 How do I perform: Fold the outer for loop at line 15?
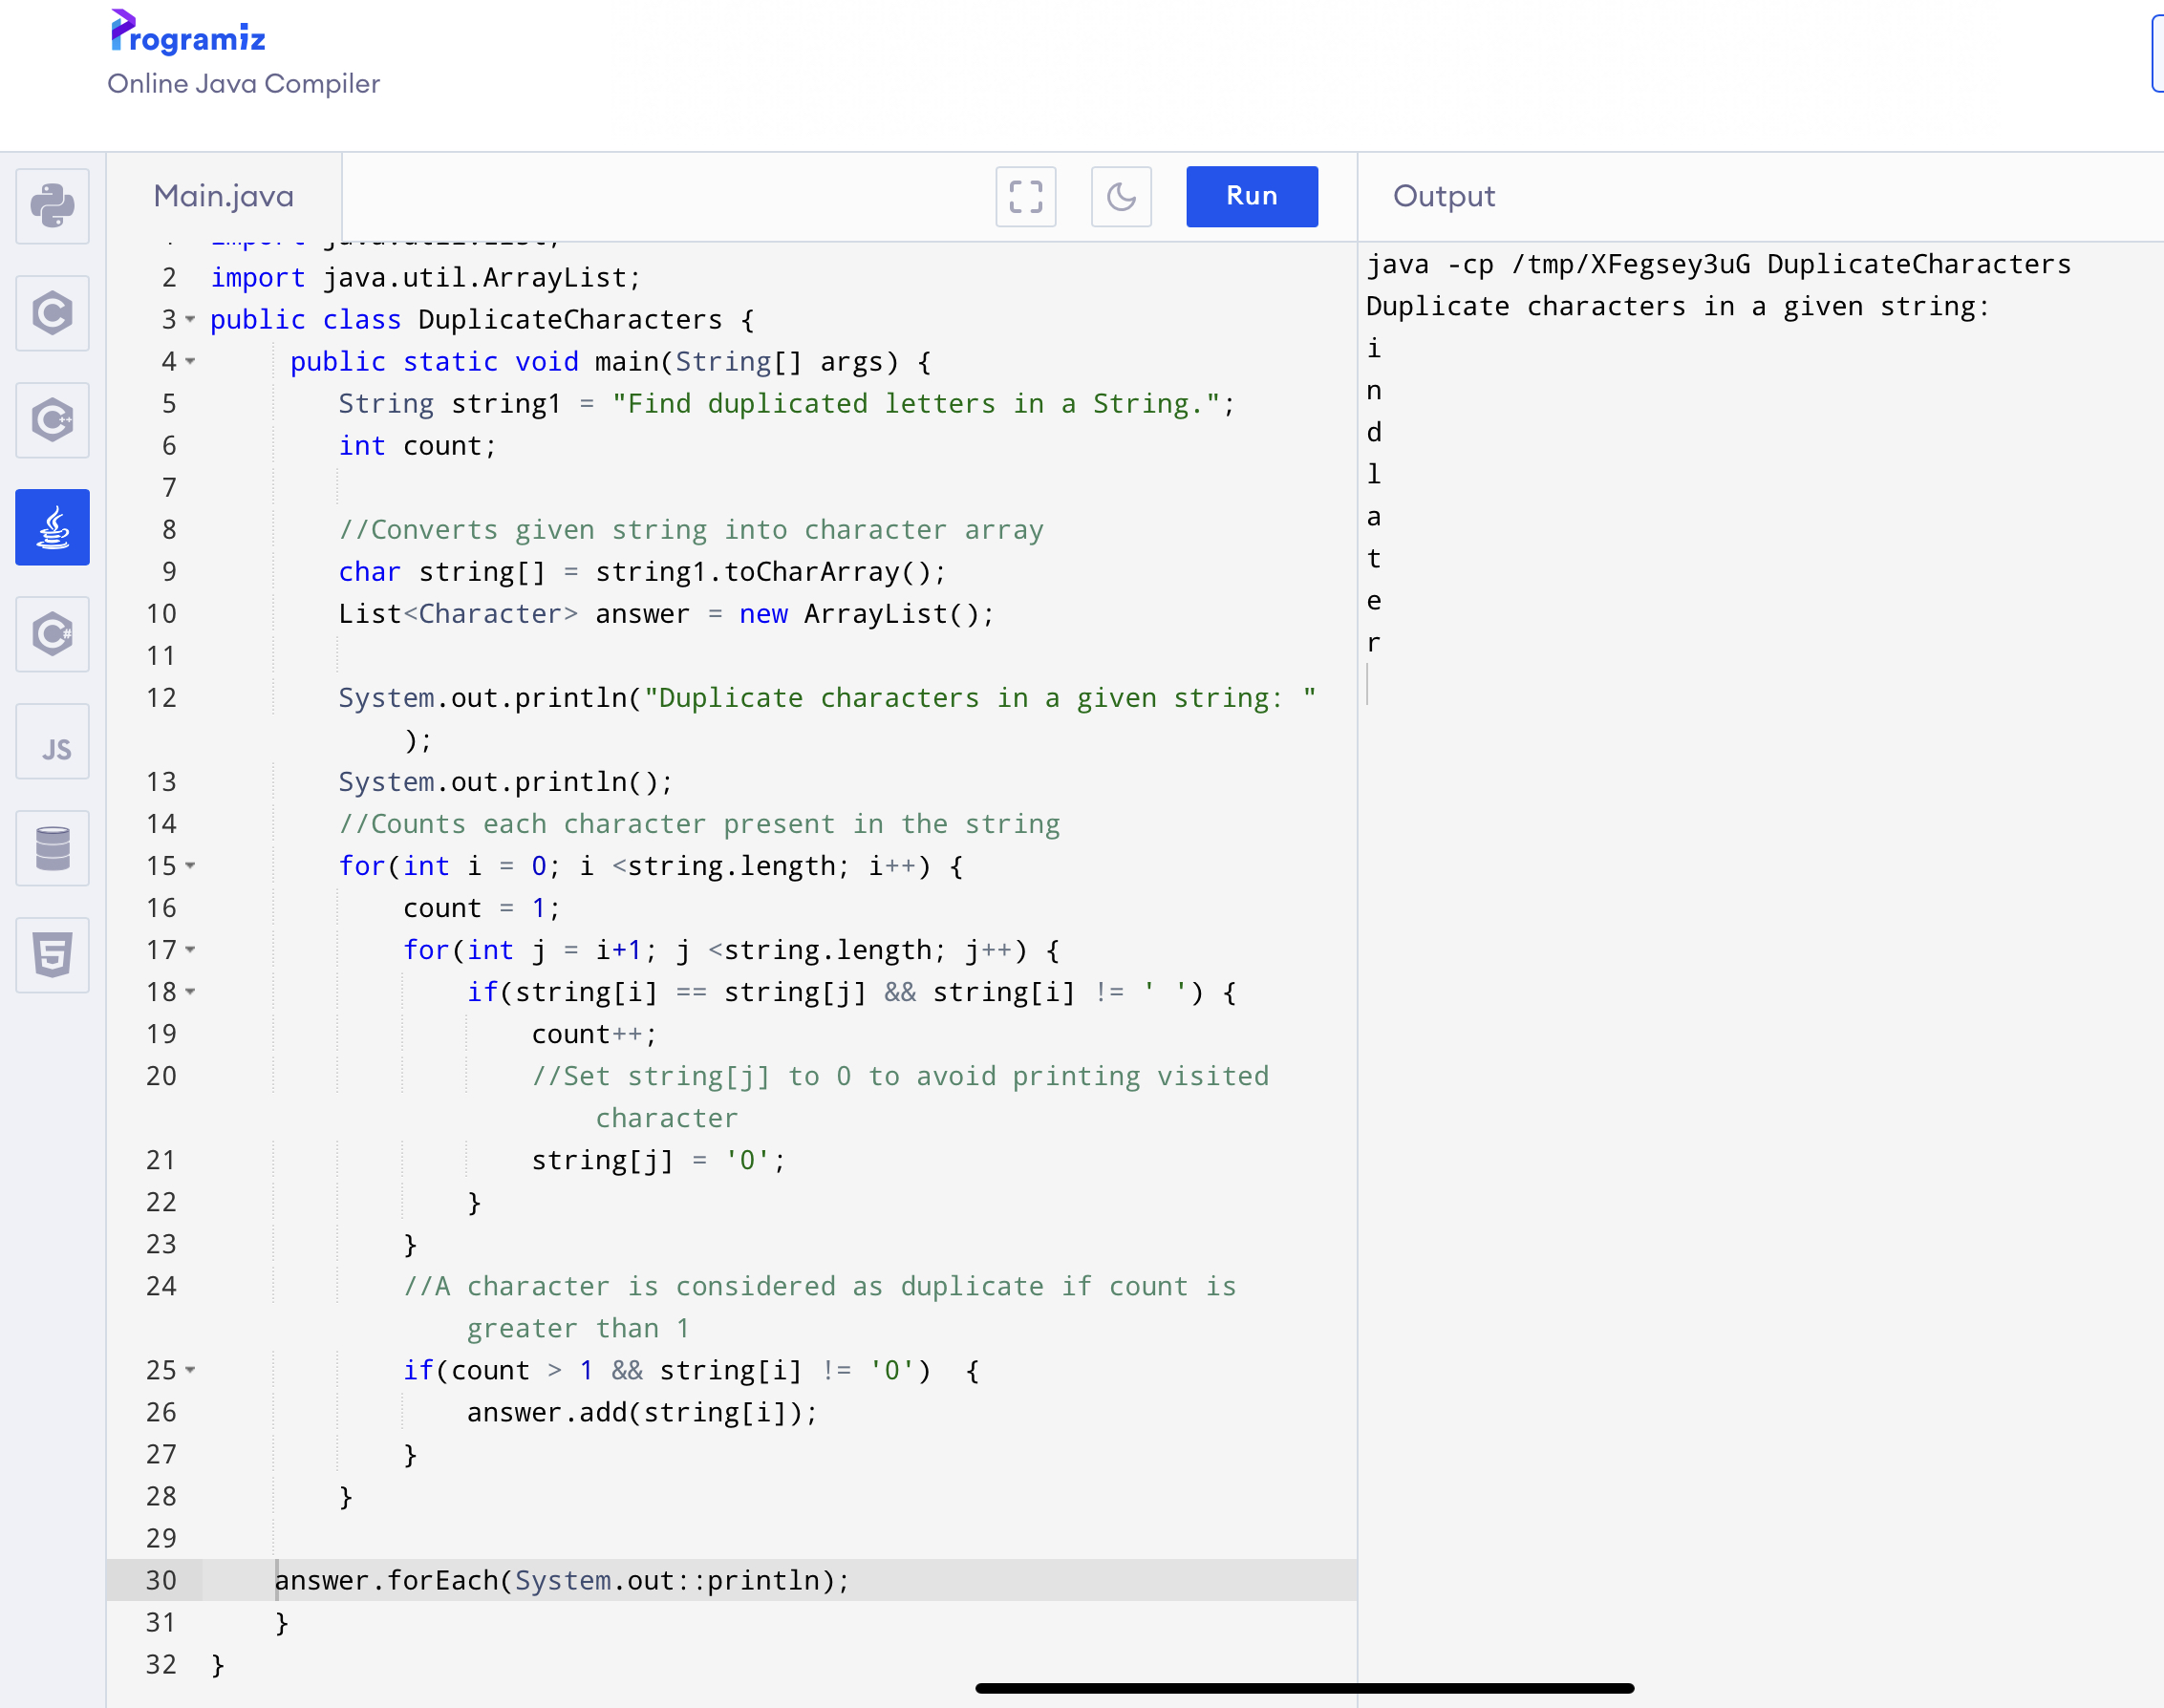point(190,866)
